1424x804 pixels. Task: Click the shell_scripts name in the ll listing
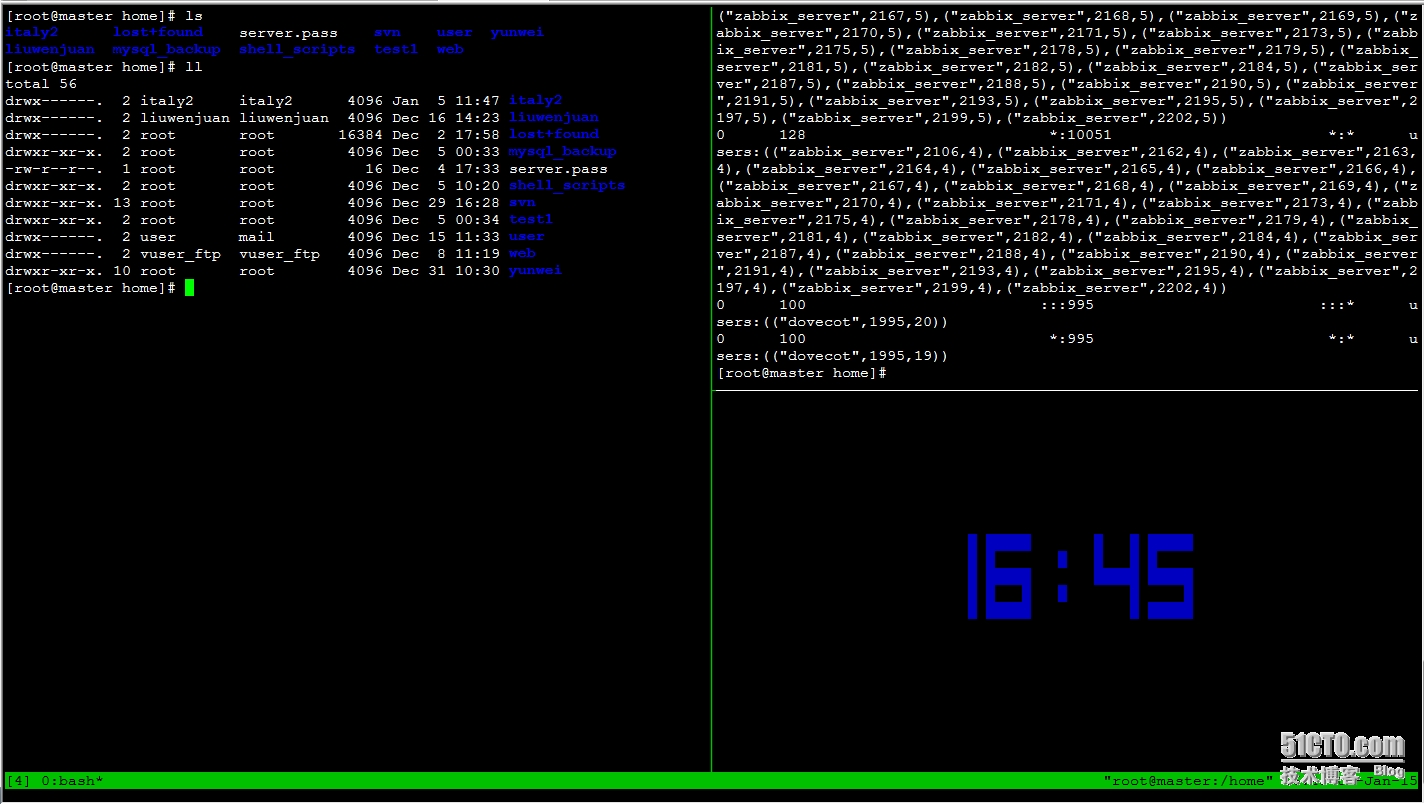coord(567,185)
